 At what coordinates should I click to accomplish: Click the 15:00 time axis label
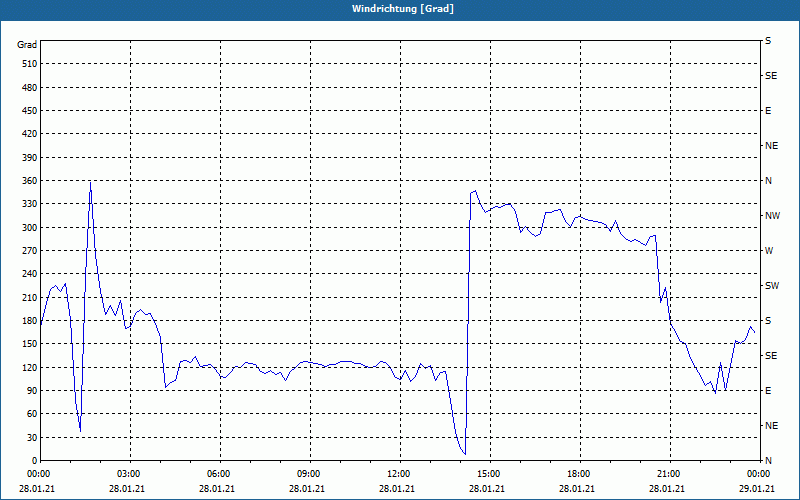(x=489, y=474)
